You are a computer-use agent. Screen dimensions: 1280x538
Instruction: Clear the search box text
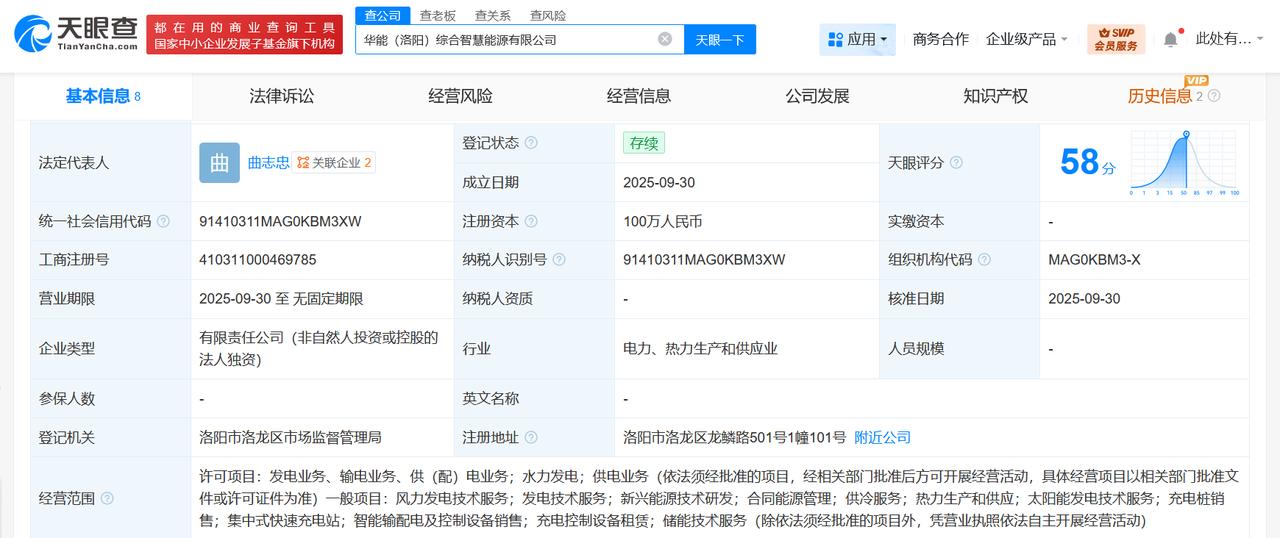pyautogui.click(x=665, y=39)
